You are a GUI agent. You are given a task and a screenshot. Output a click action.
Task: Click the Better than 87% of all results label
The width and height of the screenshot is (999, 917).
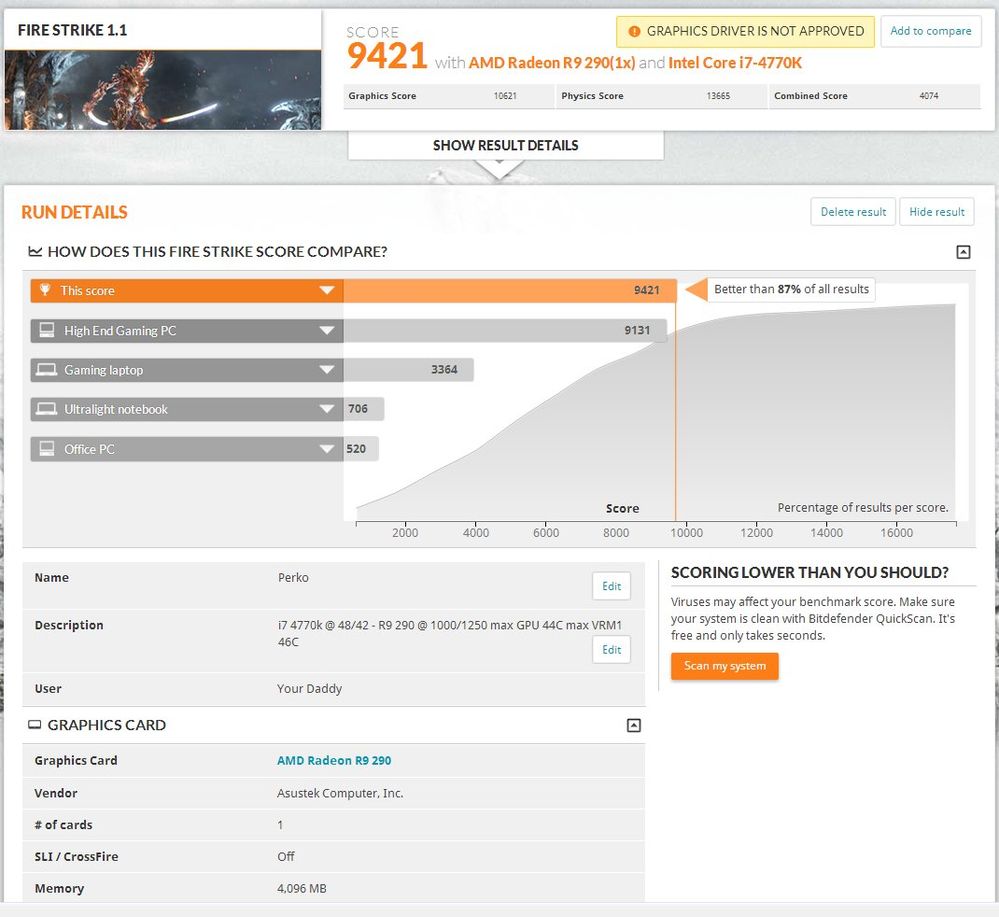791,289
